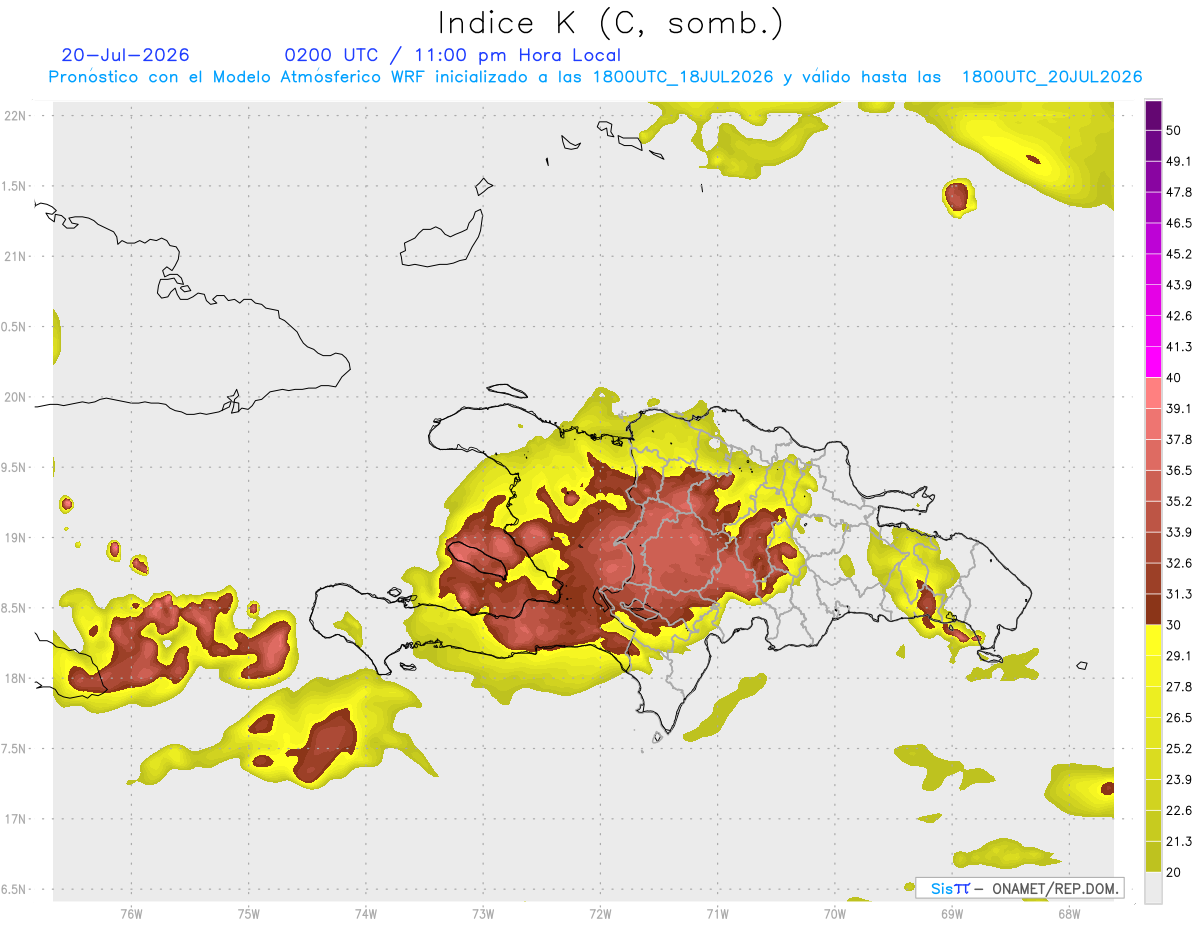Screen dimensions: 1200x927
Task: Click the "0200 UTC / 11:00 pm Hora Local" text
Action: [x=453, y=55]
